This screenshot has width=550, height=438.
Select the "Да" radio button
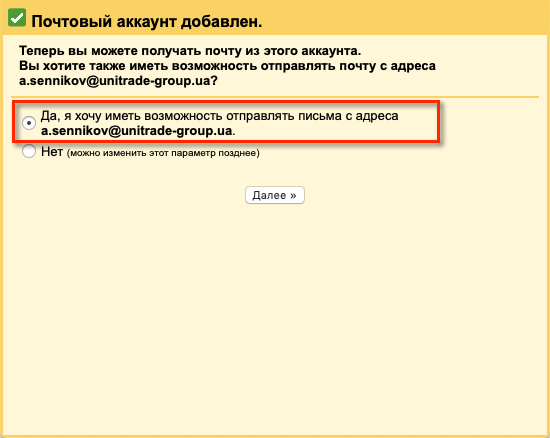(29, 123)
